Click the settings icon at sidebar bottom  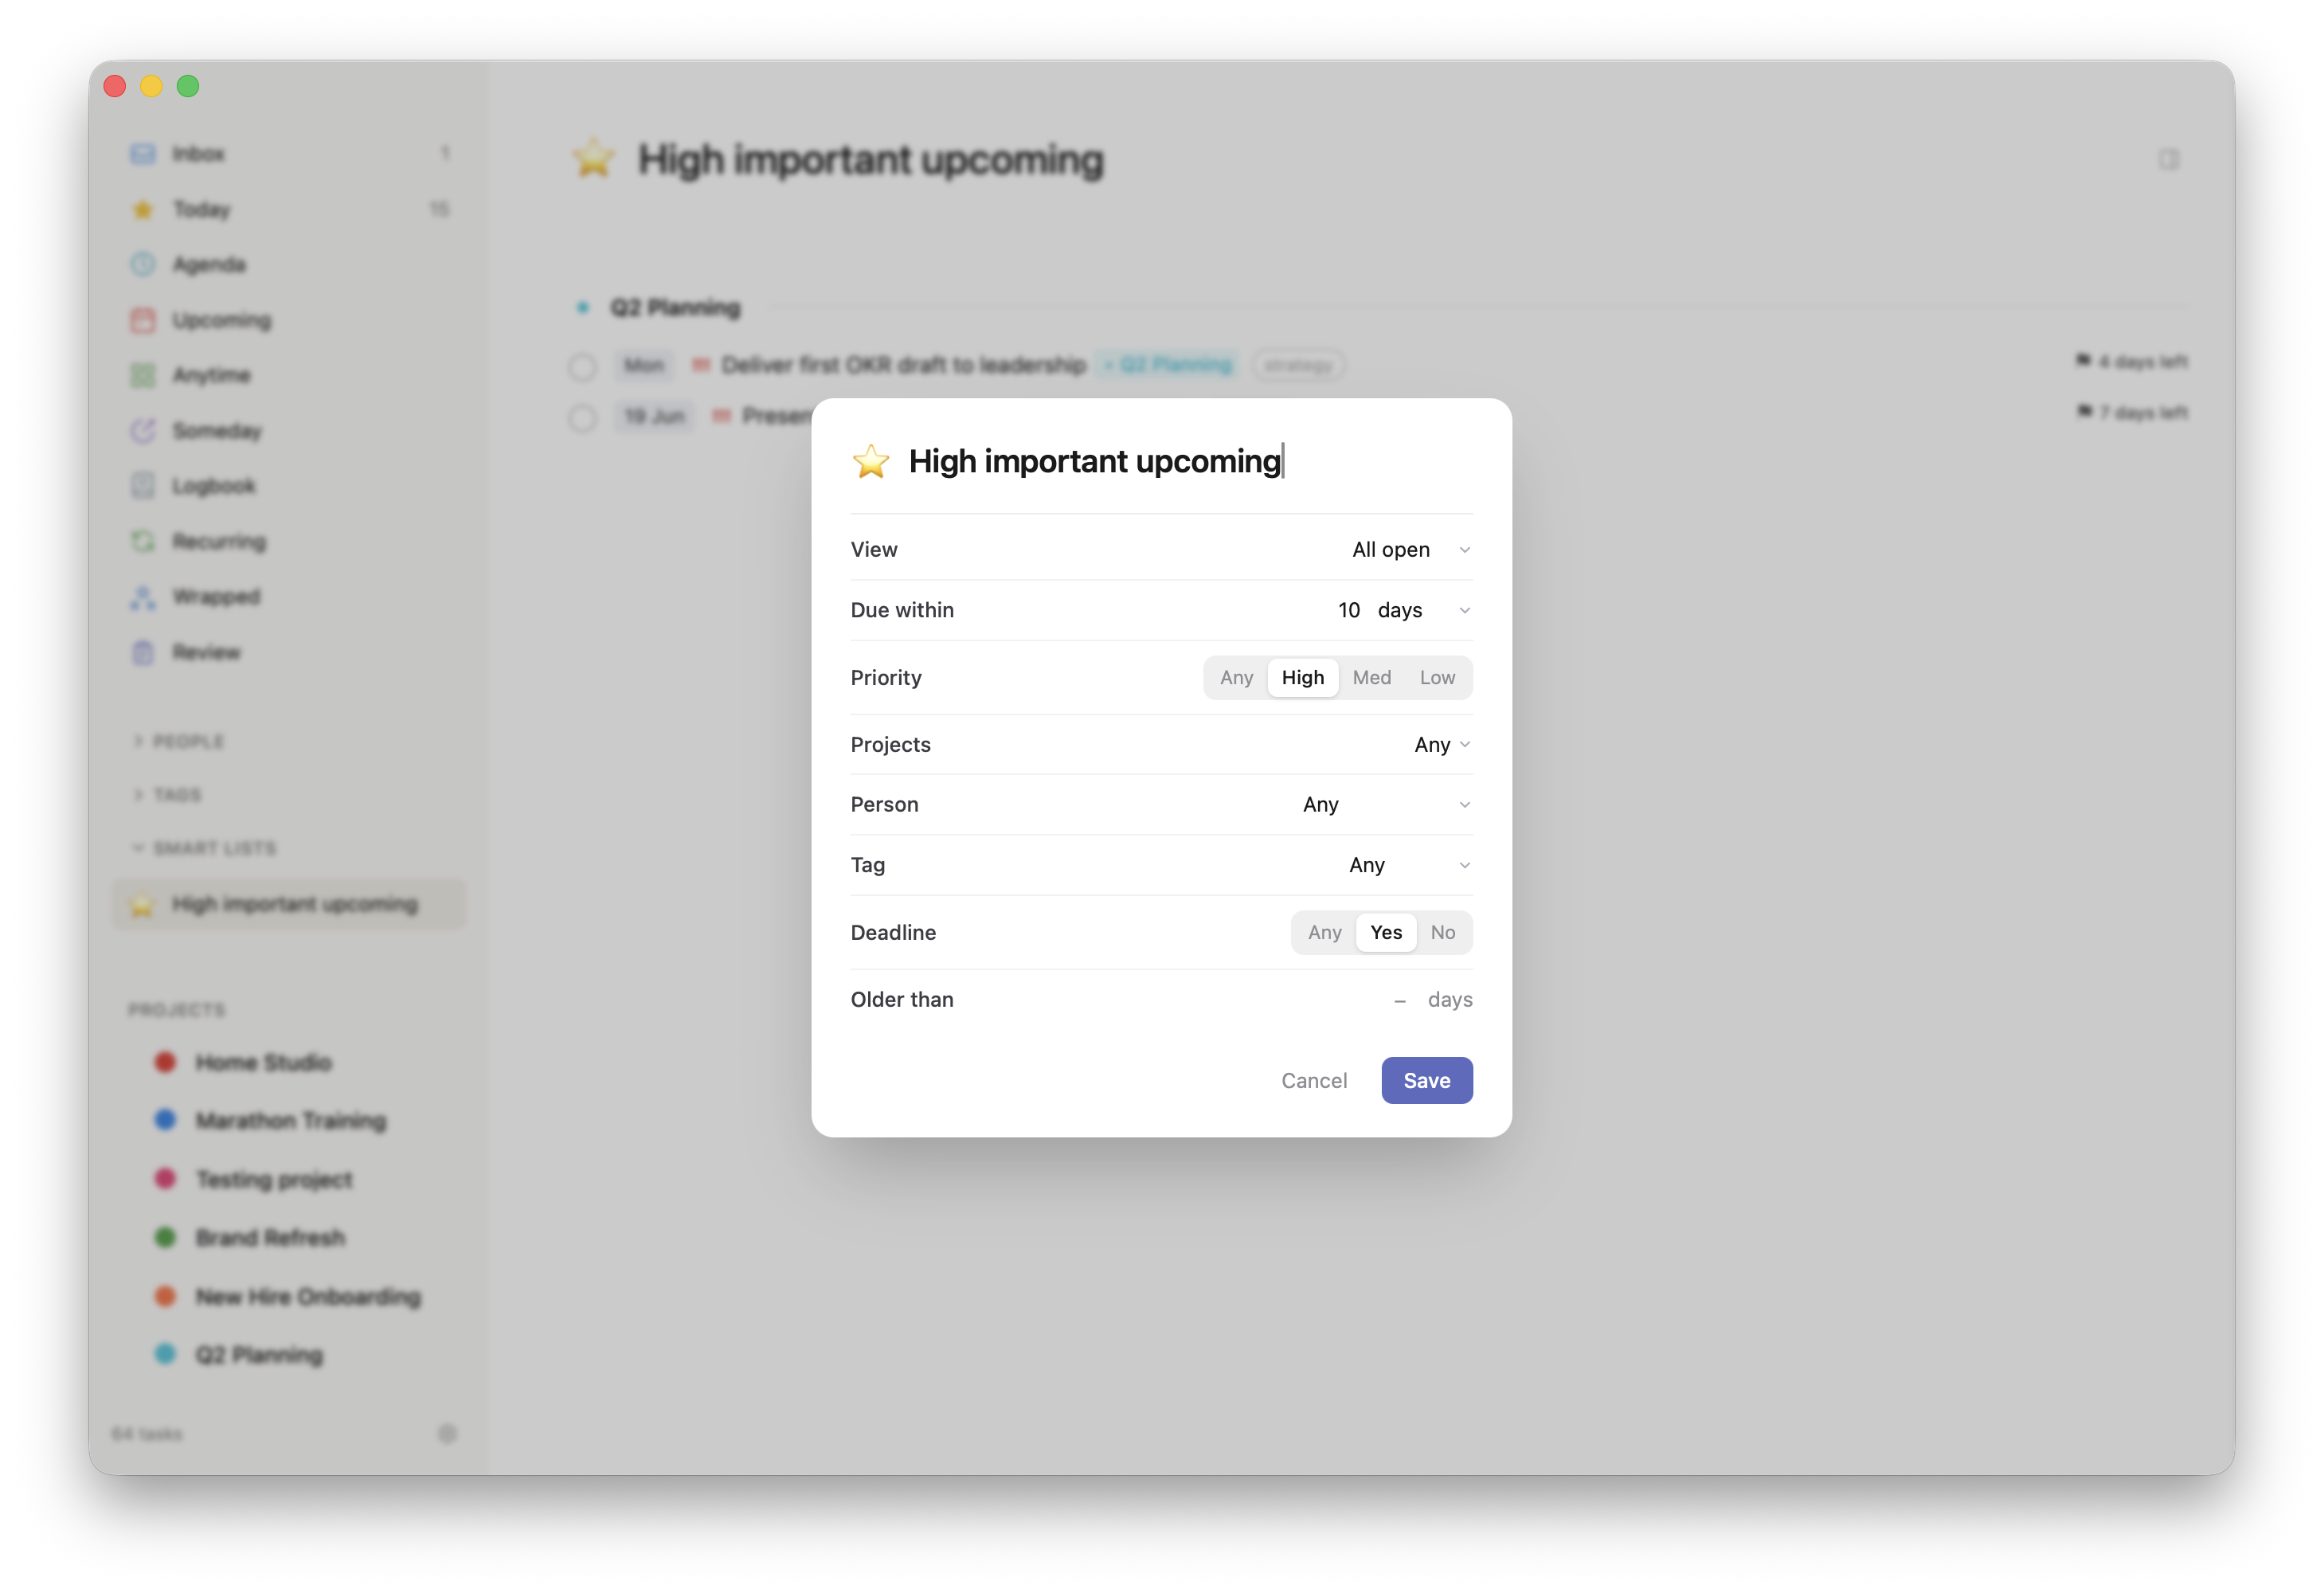[447, 1433]
